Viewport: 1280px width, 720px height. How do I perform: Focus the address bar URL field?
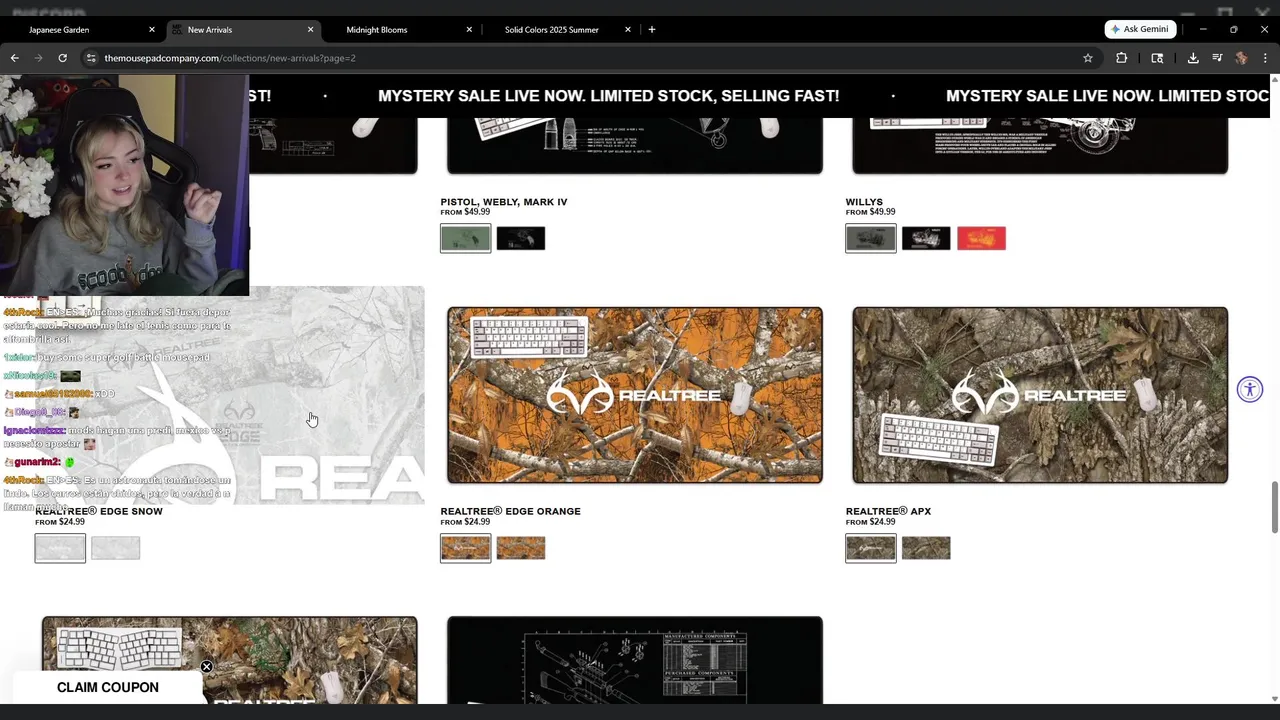(580, 58)
